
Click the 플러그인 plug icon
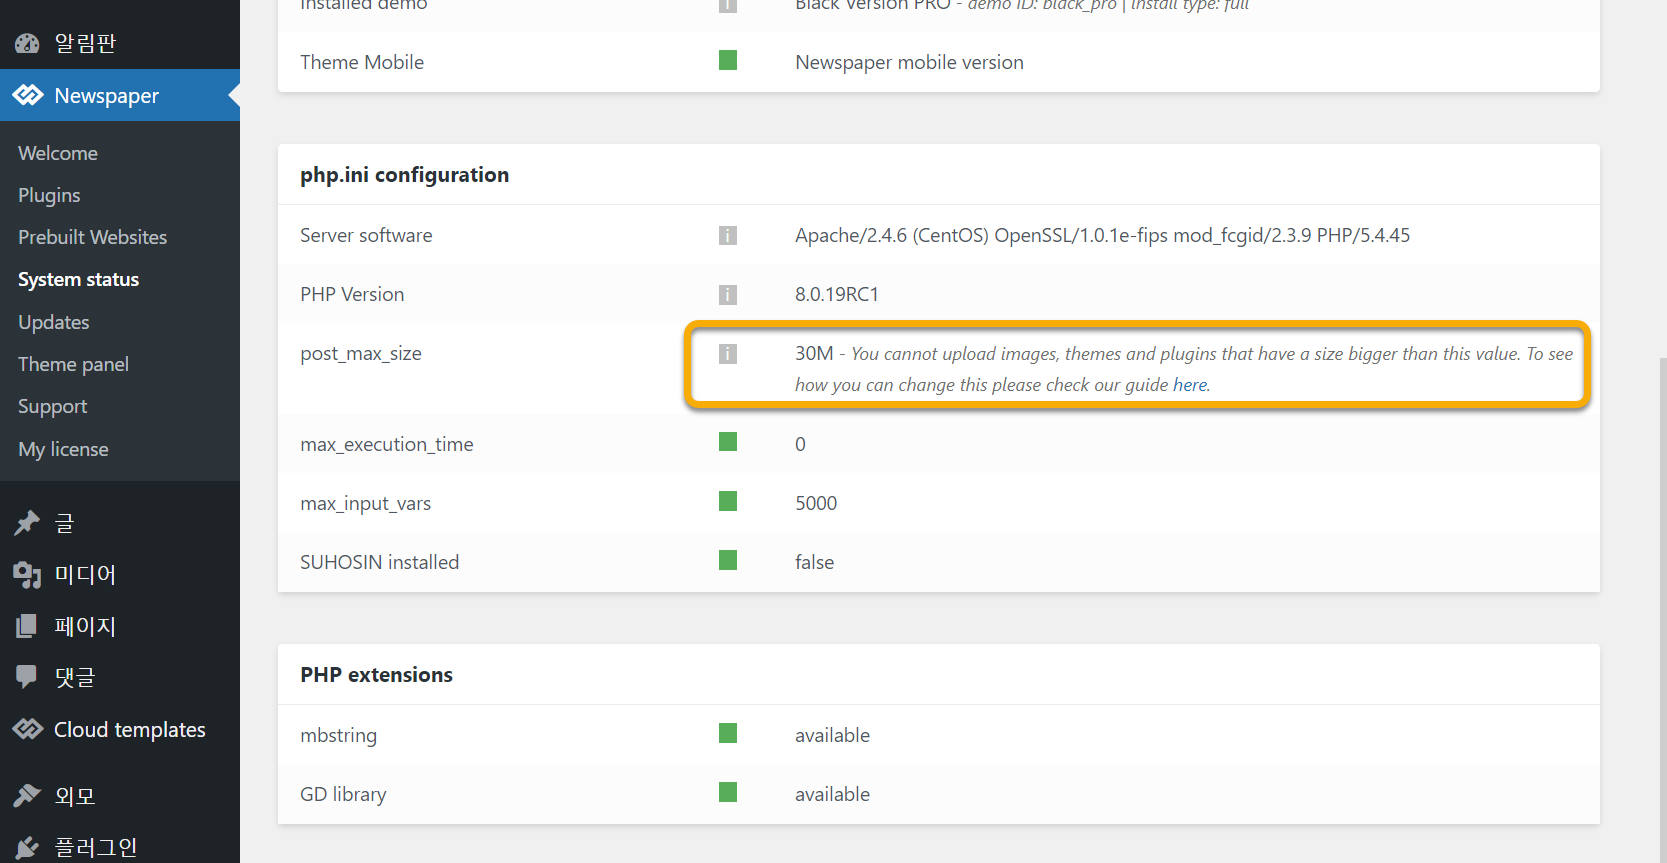tap(27, 847)
